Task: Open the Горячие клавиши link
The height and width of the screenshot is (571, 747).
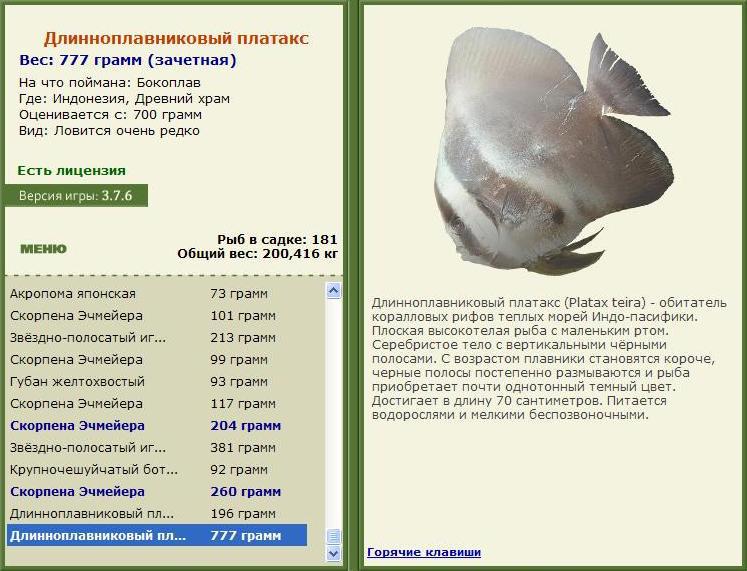Action: click(424, 552)
